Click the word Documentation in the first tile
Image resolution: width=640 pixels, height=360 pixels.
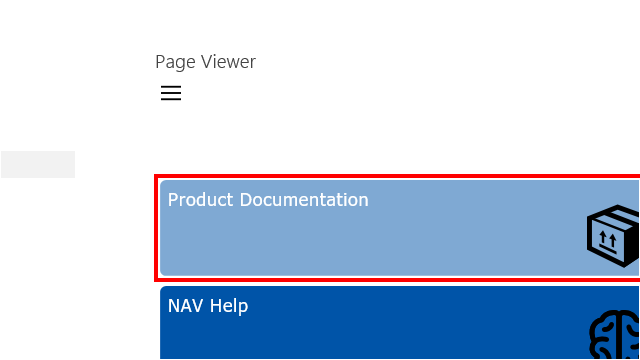tap(304, 200)
